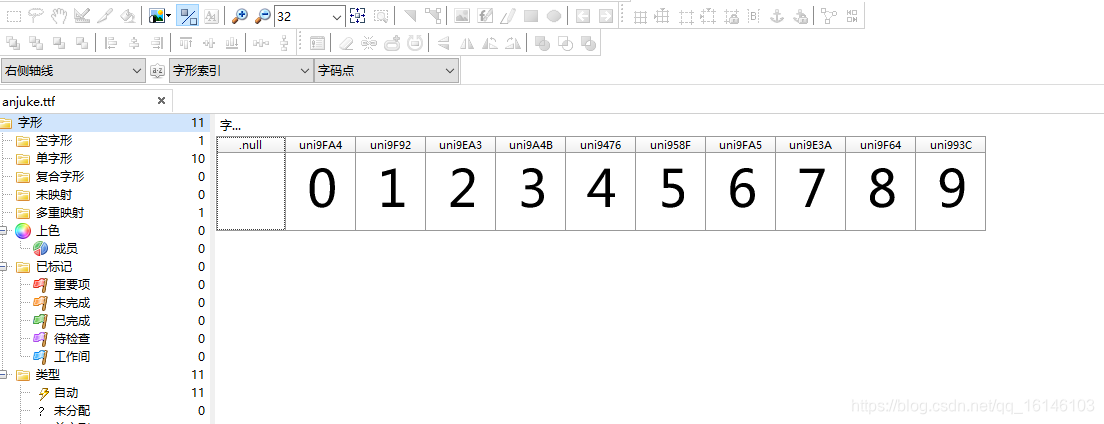Collapse the 类型 tree node
Screen dimensions: 1104x424
(x=4, y=375)
